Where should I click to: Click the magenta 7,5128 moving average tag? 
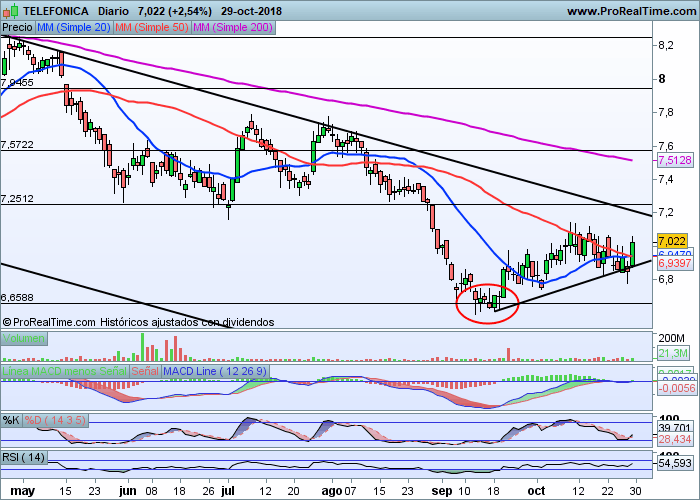point(675,160)
